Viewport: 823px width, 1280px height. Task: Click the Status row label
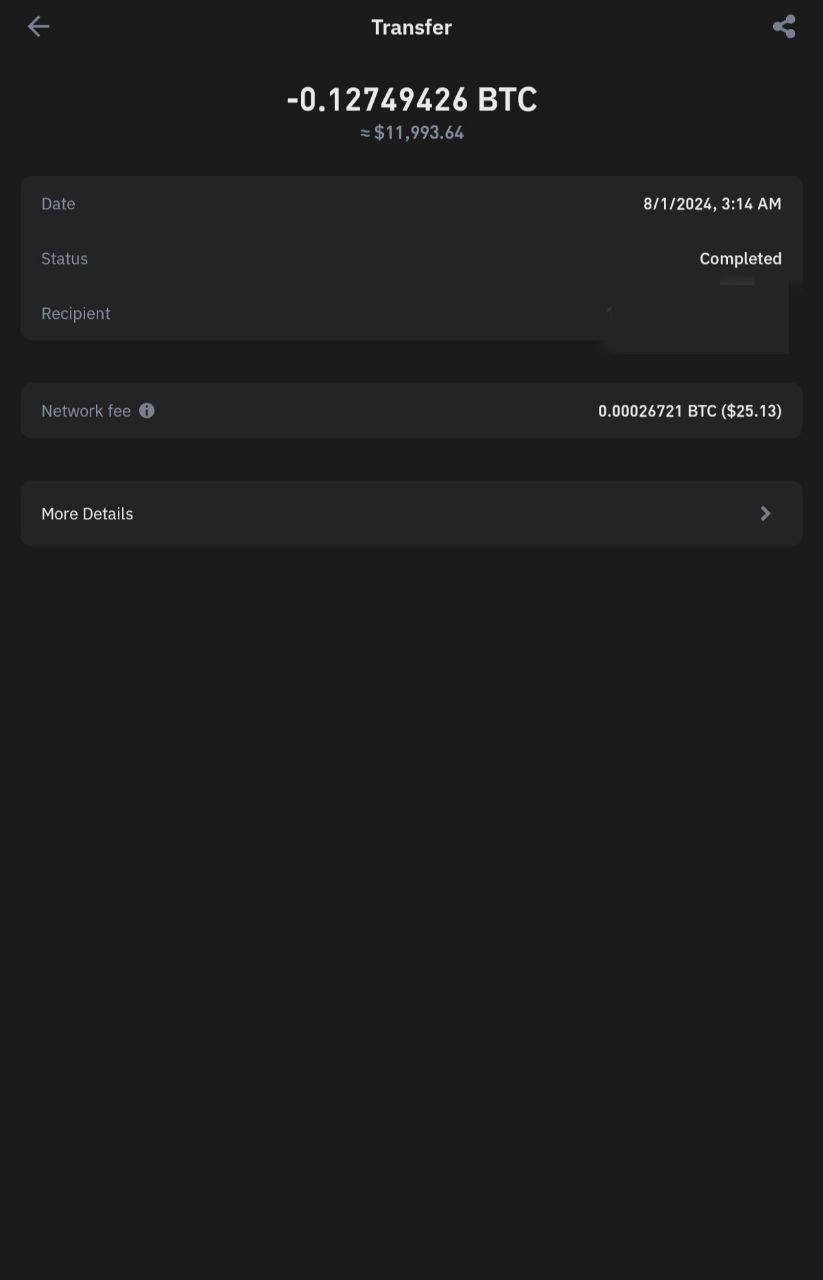click(x=64, y=258)
